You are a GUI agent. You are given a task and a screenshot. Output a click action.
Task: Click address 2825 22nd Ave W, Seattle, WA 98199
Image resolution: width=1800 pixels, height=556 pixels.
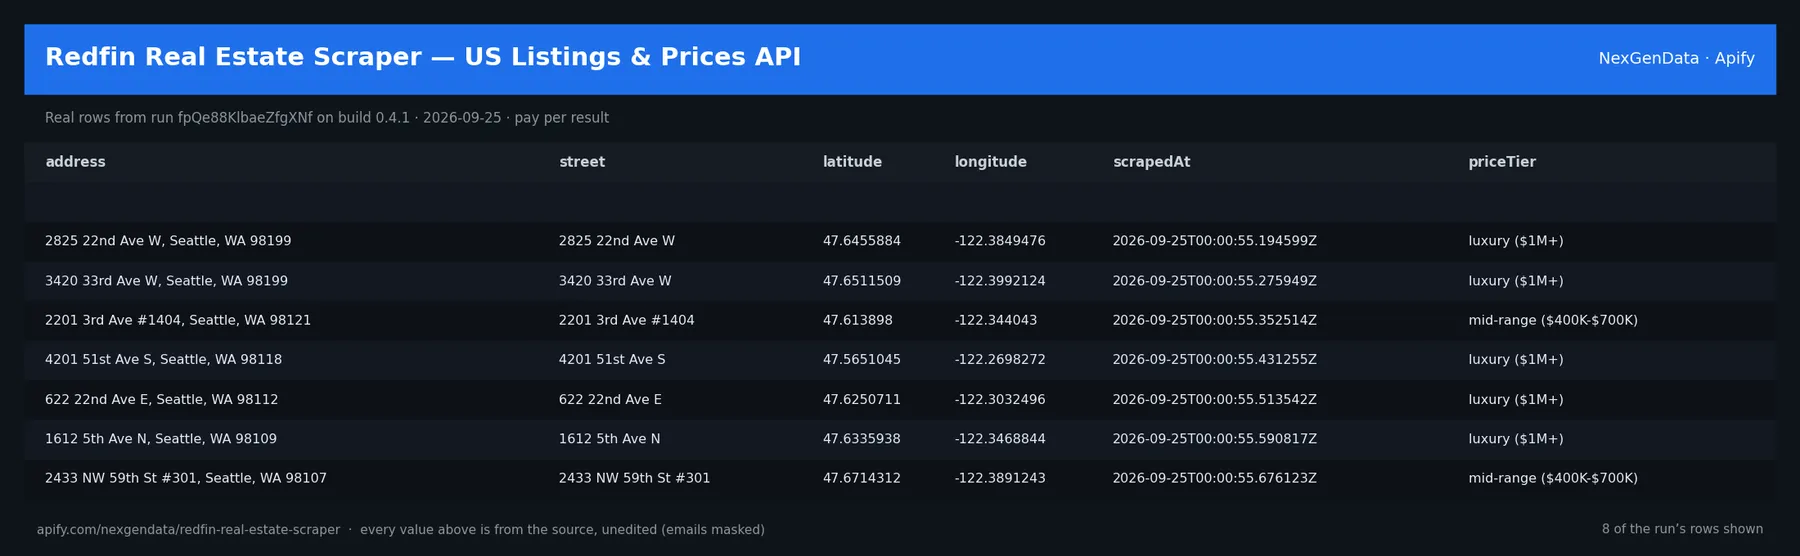point(168,241)
